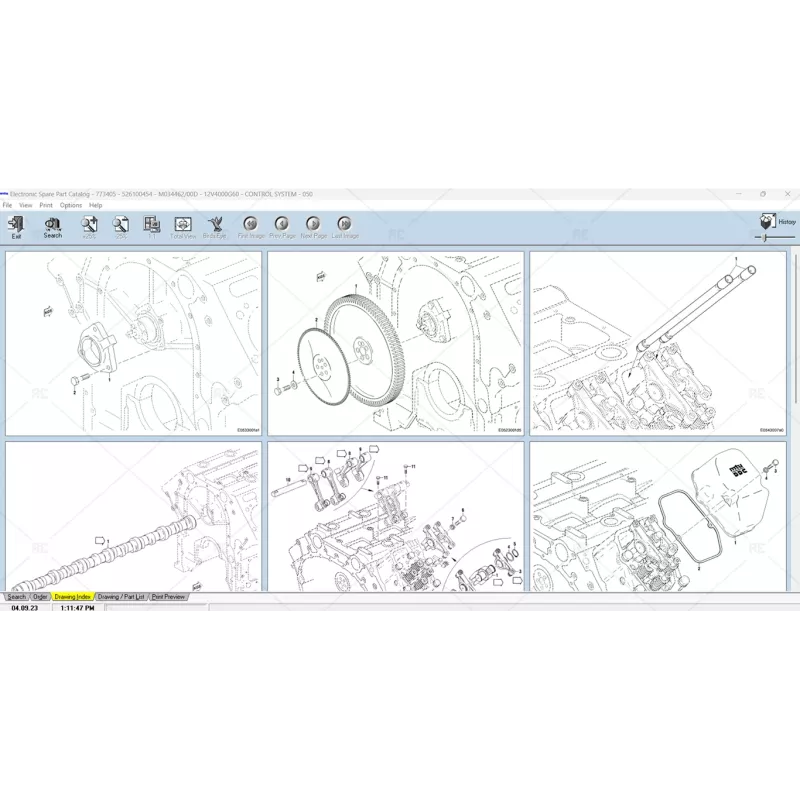Switch to the Drawing / Part List tab

coord(121,596)
